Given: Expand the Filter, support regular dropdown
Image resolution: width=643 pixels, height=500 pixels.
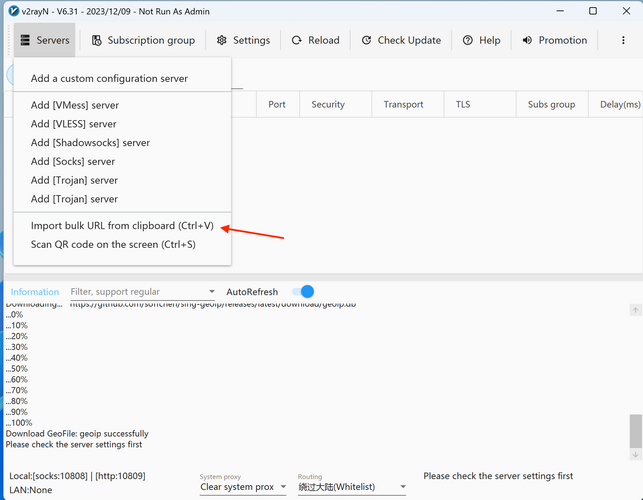Looking at the screenshot, I should [212, 292].
